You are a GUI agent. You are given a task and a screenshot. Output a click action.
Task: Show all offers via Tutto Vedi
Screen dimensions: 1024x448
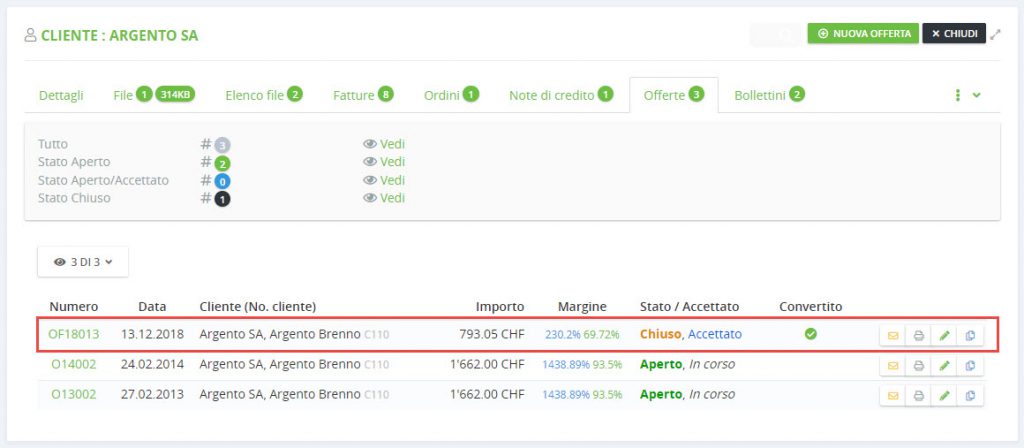[384, 144]
